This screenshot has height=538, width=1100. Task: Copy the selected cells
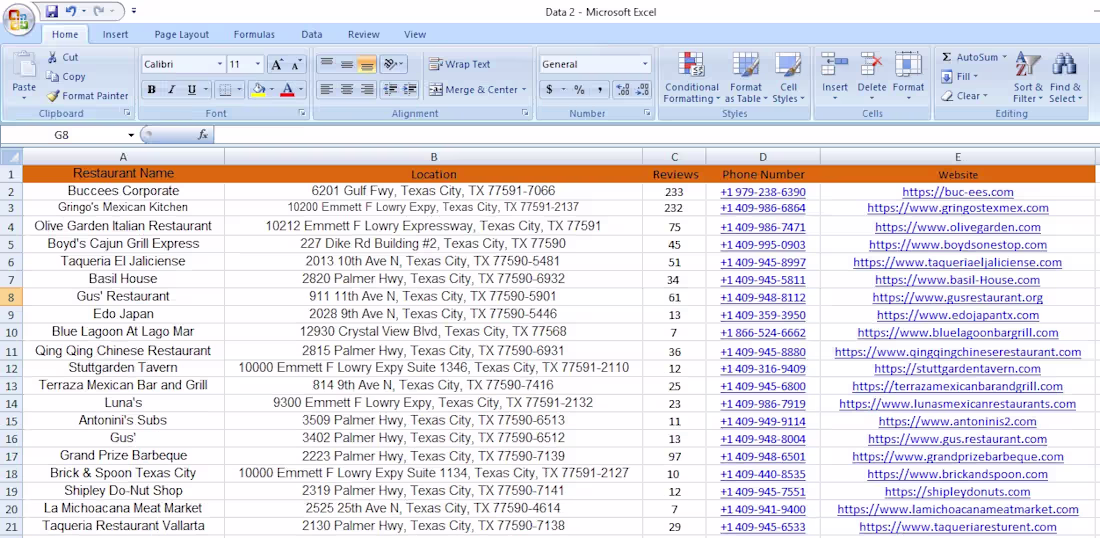[x=66, y=76]
